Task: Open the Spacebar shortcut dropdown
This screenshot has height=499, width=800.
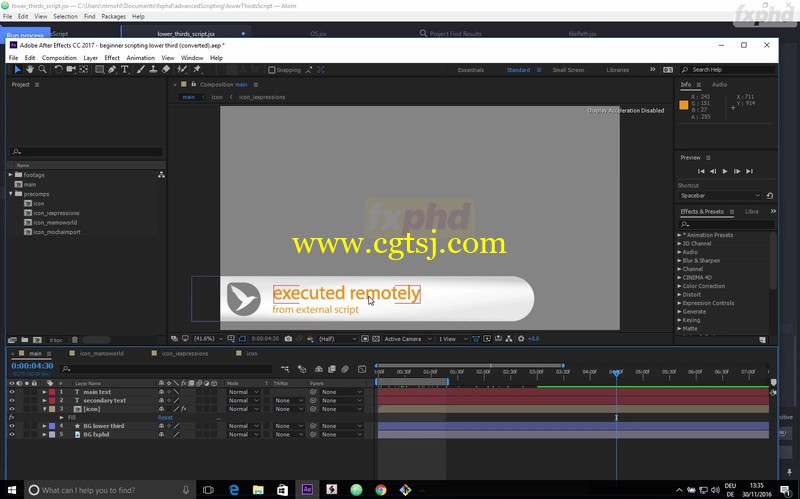Action: pos(720,195)
